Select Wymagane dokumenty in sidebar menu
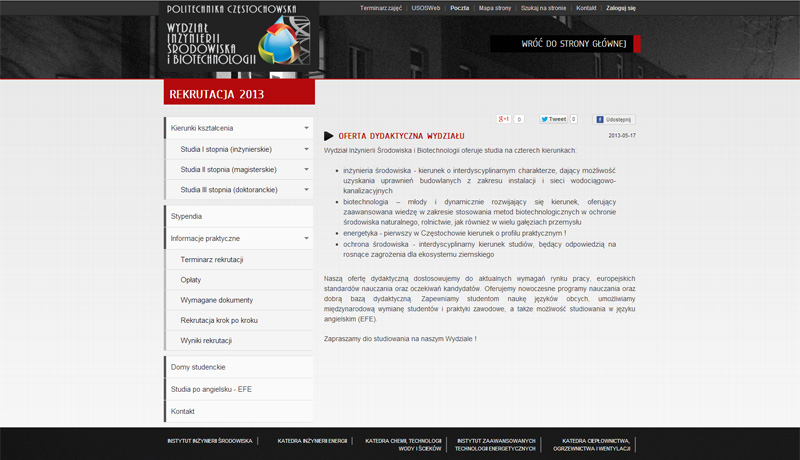800x460 pixels. [239, 300]
